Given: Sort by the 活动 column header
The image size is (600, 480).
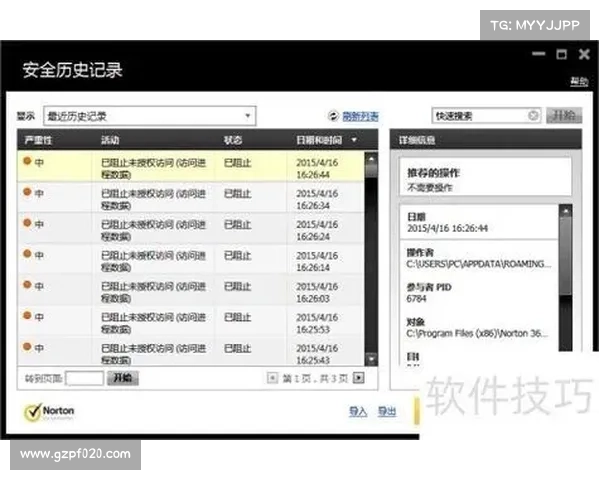Looking at the screenshot, I should click(110, 140).
